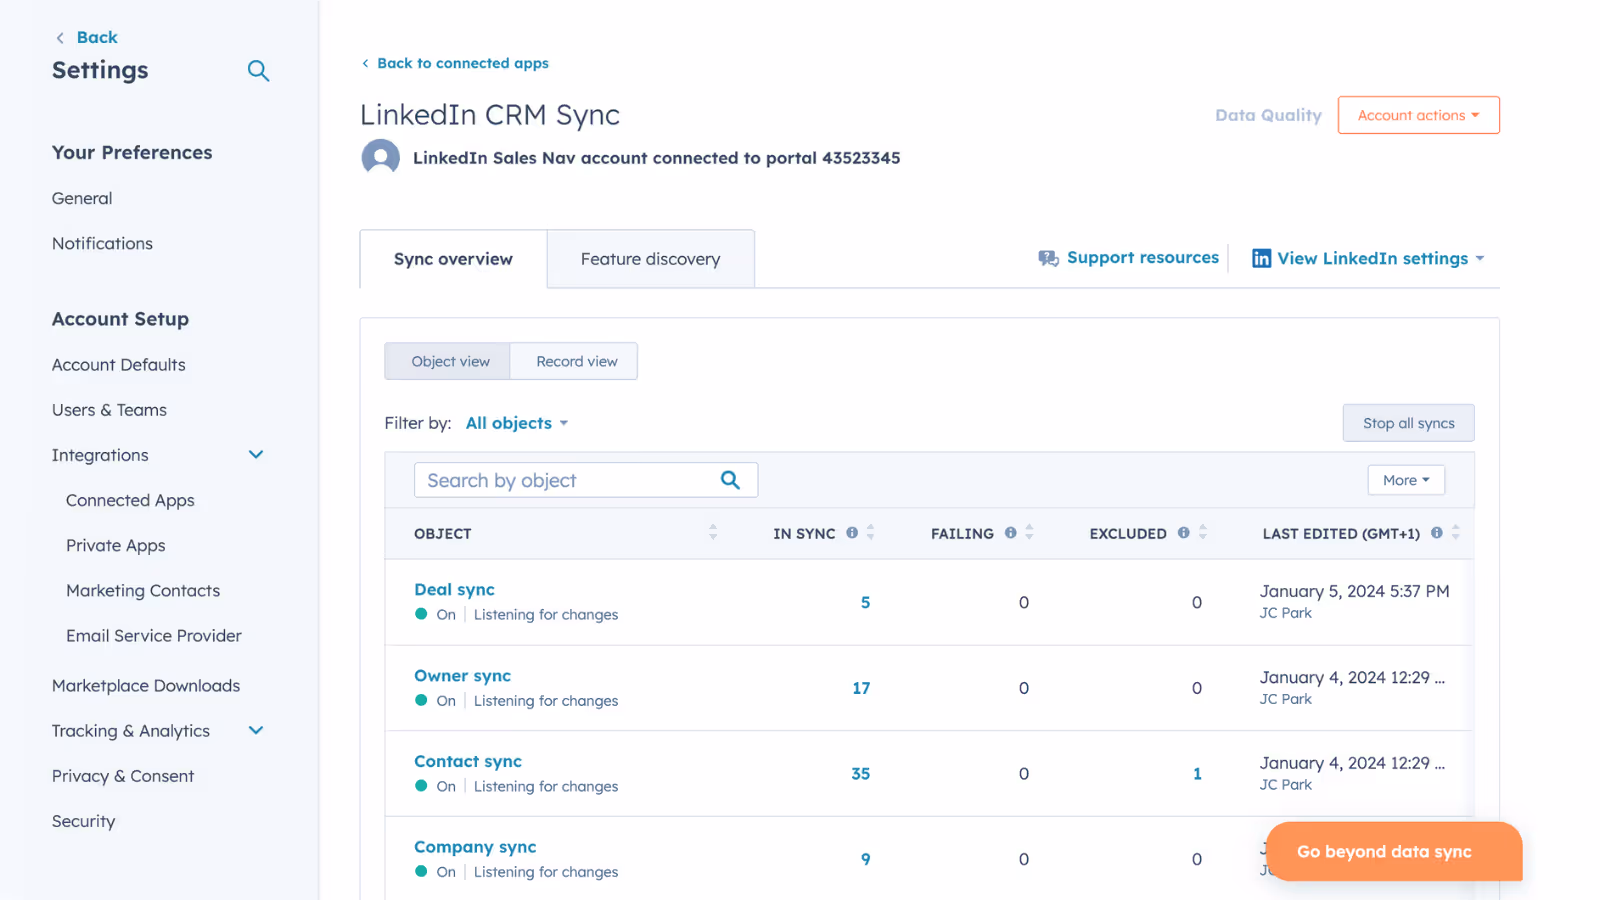Viewport: 1600px width, 900px height.
Task: Open Notifications preferences in sidebar
Action: [x=102, y=244]
